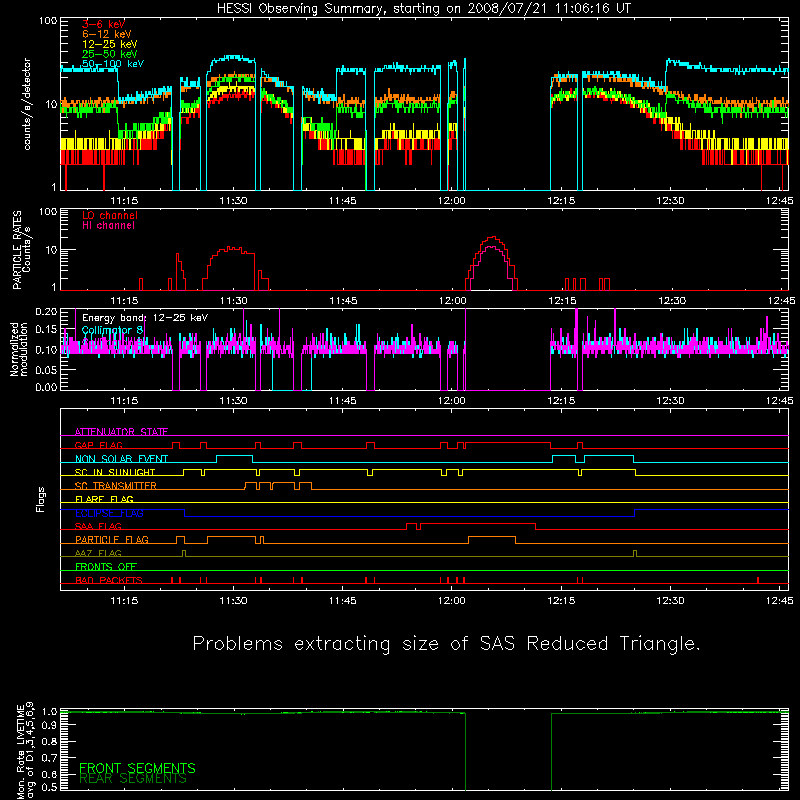Select the yellow 12-25 keV legend entry

pos(109,44)
